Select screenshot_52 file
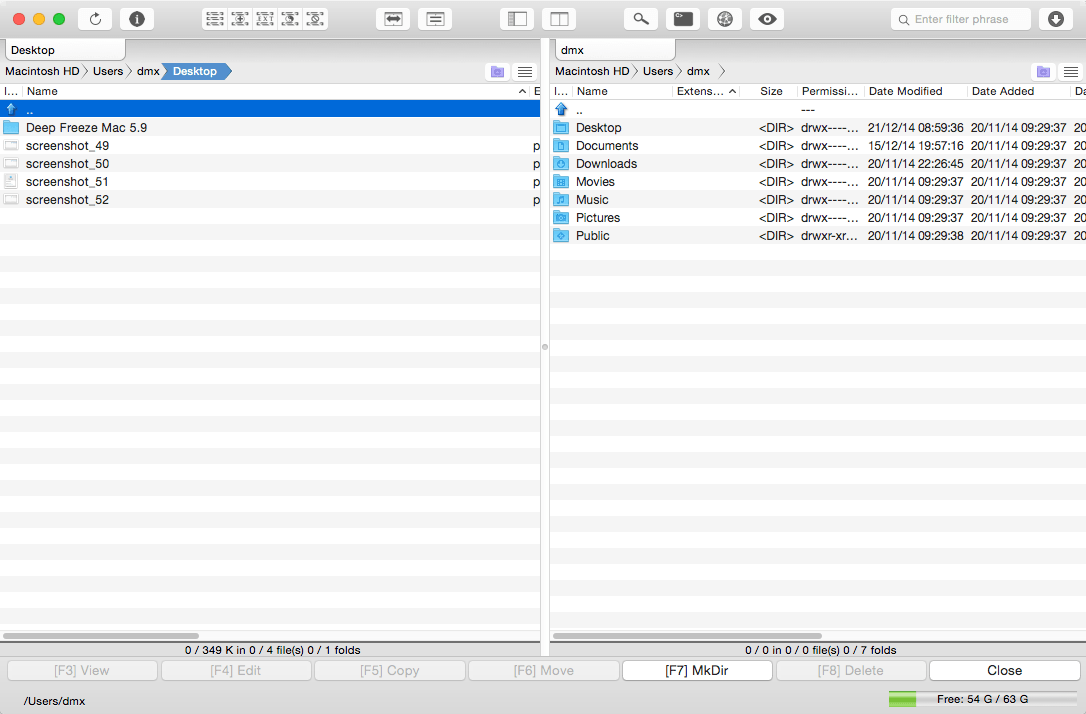Image resolution: width=1086 pixels, height=714 pixels. point(270,199)
